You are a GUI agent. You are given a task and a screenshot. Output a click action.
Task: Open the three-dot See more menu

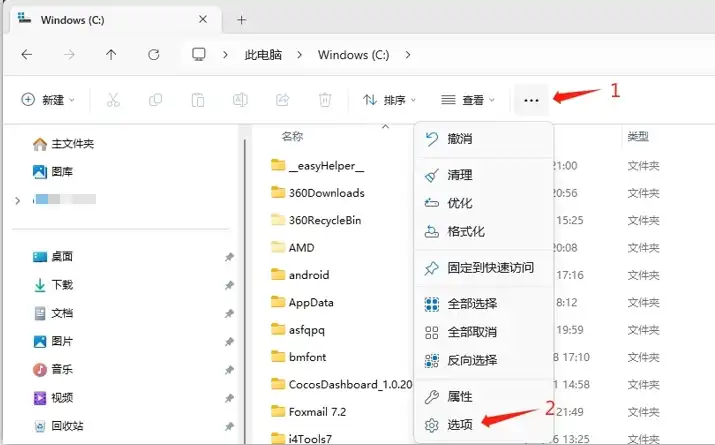point(531,100)
